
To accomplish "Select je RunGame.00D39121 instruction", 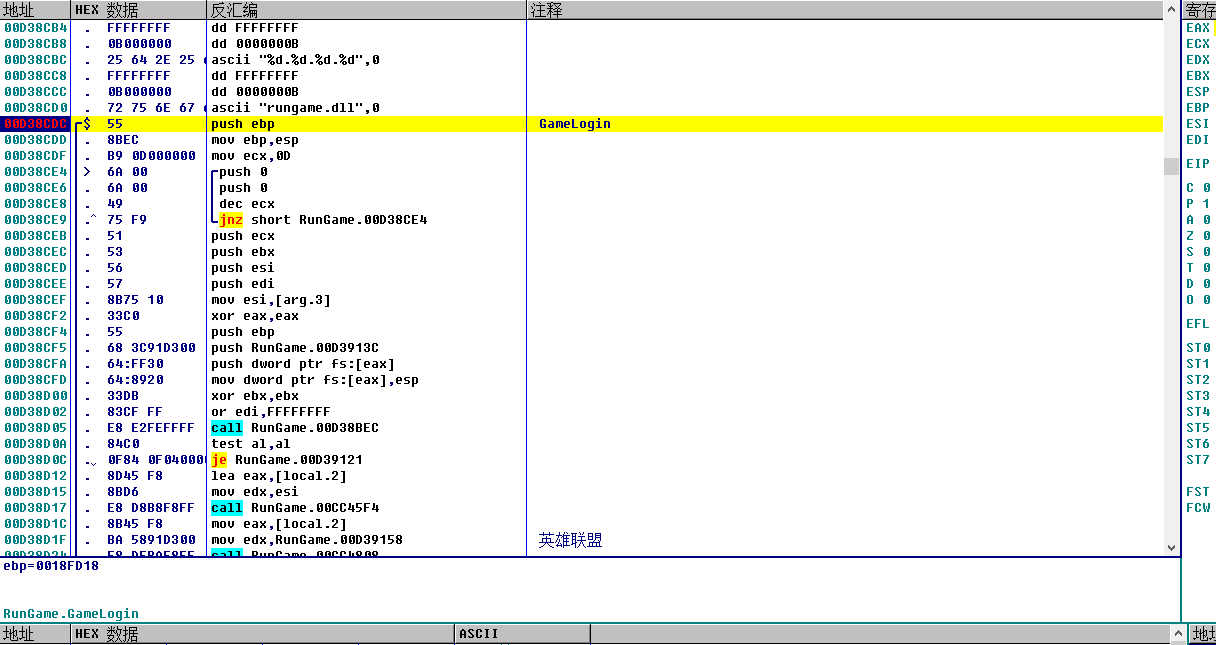I will 287,460.
